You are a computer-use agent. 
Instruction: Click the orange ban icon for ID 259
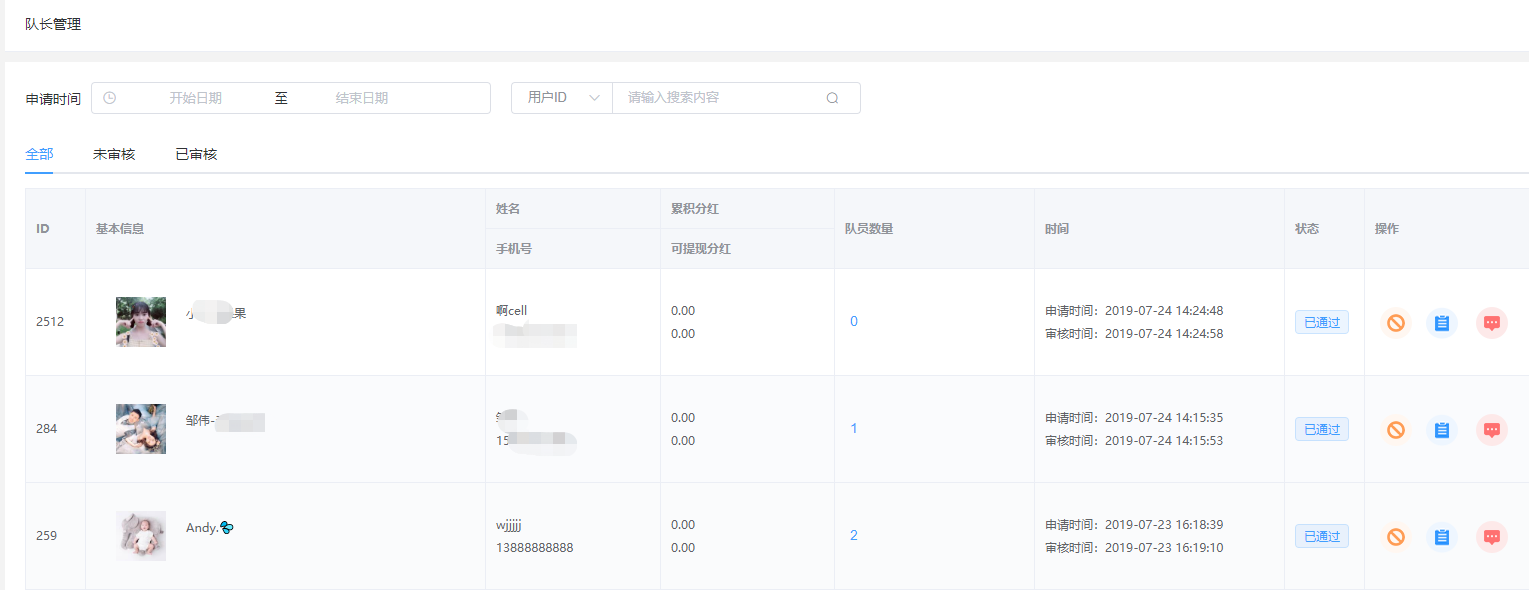[x=1396, y=537]
